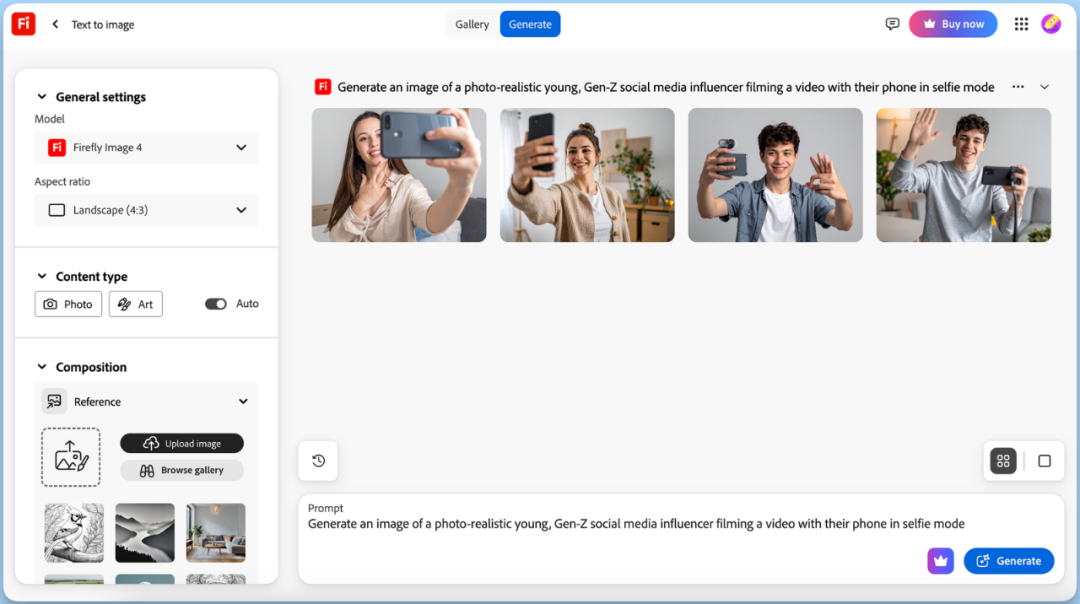Click Upload image in the Composition panel
The image size is (1080, 604).
click(181, 443)
